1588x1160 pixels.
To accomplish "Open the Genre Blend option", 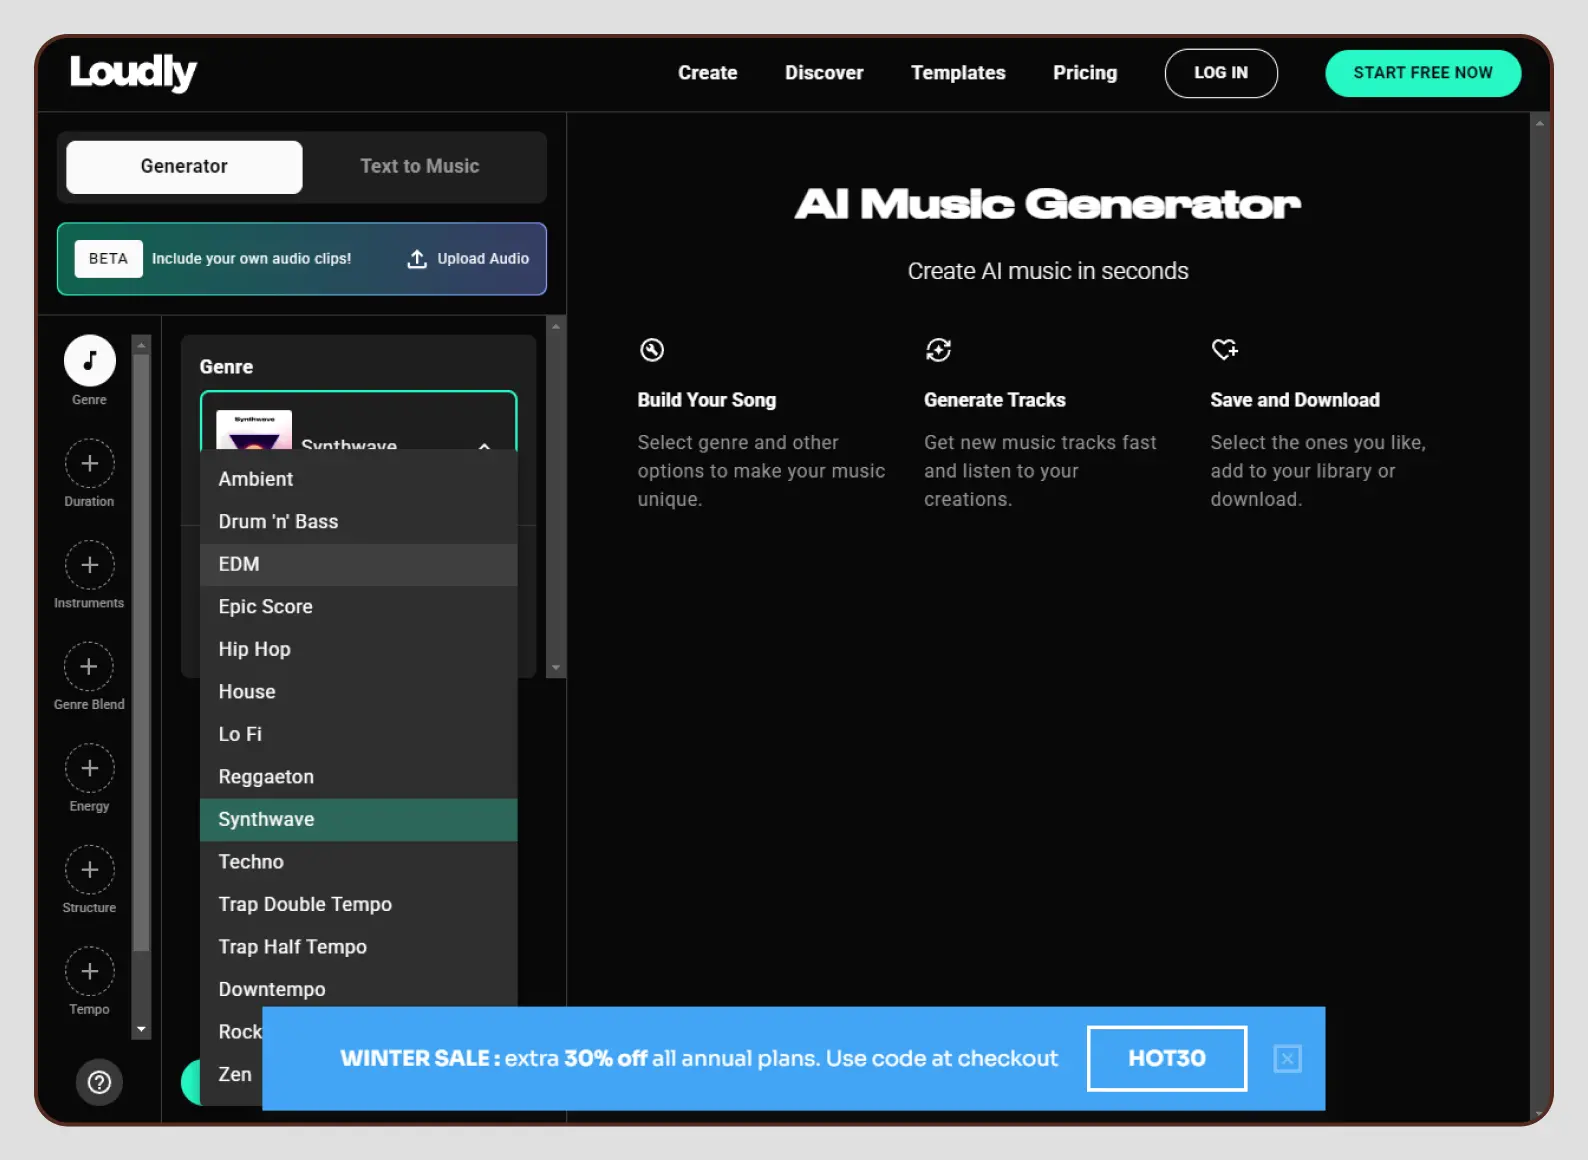I will pyautogui.click(x=90, y=666).
